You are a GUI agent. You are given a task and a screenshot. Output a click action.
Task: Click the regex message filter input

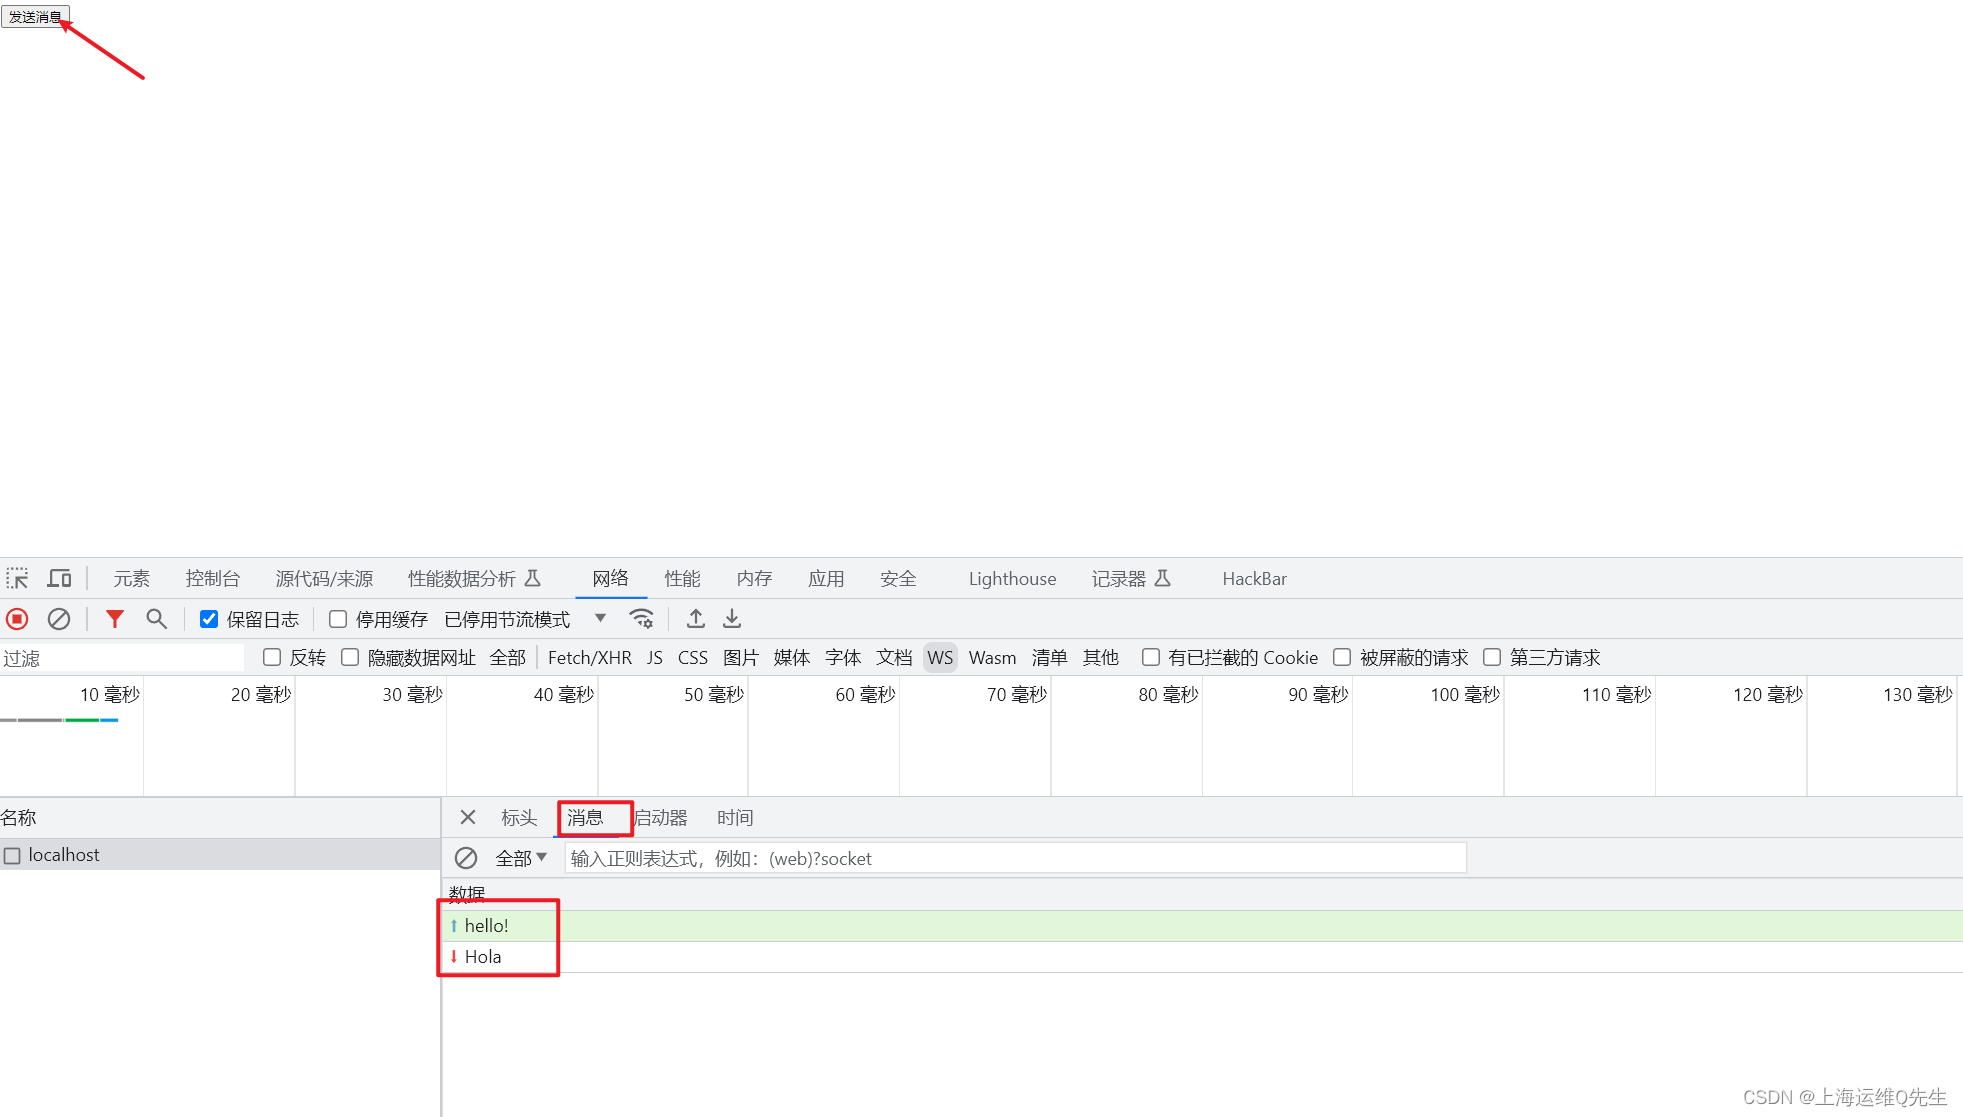[1014, 858]
